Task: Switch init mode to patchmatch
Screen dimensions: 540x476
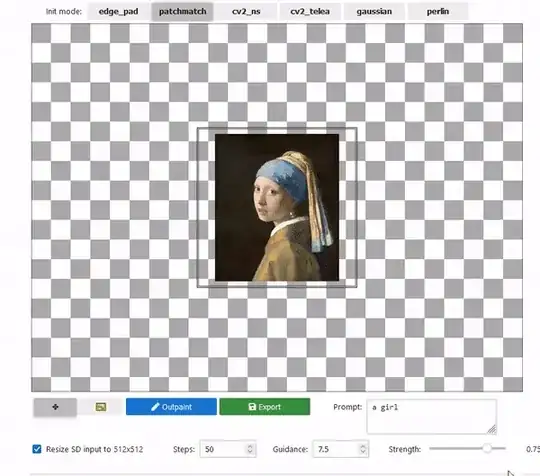Action: click(183, 11)
